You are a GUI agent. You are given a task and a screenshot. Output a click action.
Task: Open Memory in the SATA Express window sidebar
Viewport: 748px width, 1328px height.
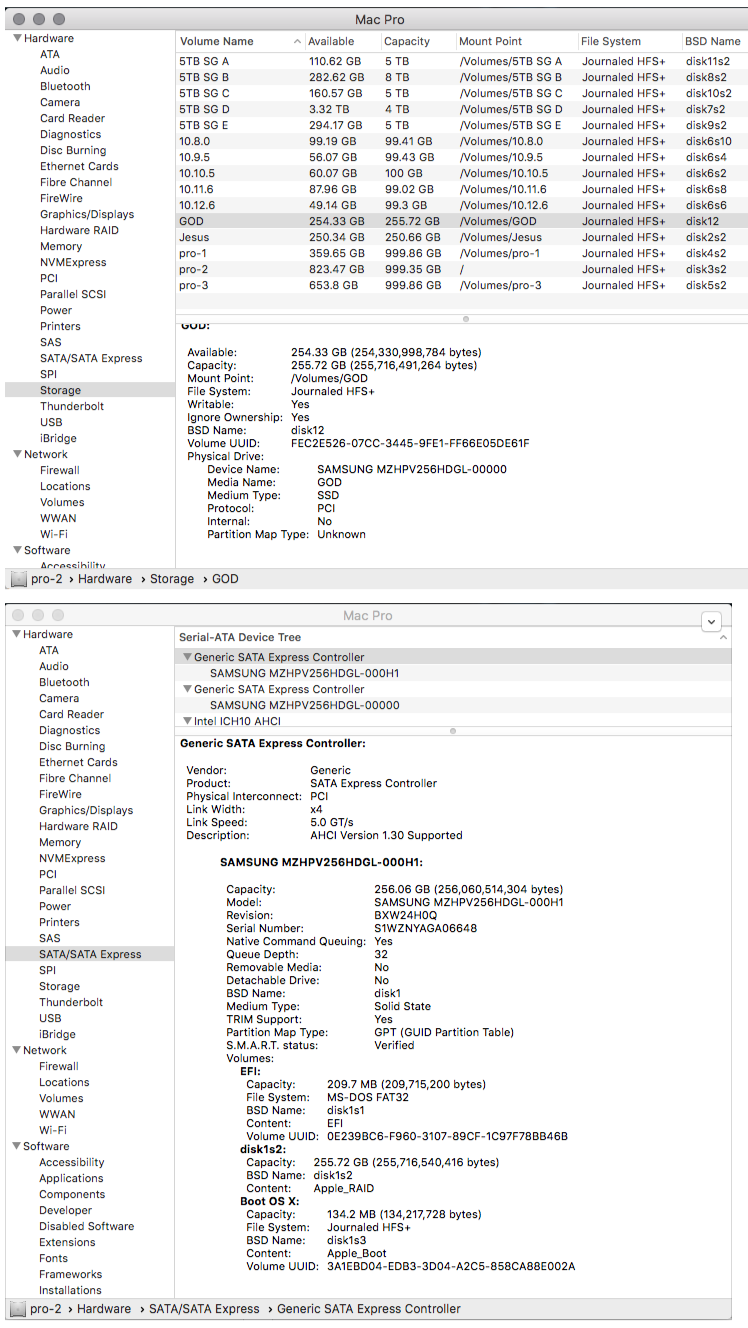(x=60, y=842)
